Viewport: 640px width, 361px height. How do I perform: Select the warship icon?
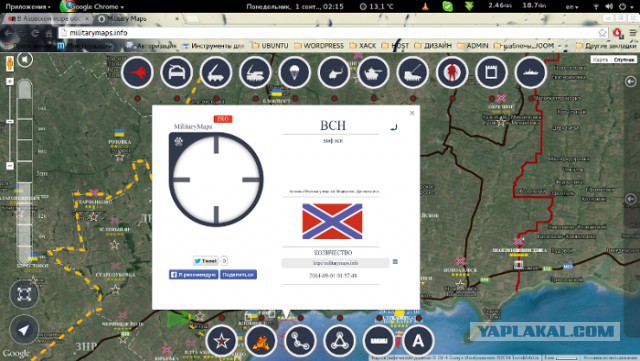coord(531,73)
